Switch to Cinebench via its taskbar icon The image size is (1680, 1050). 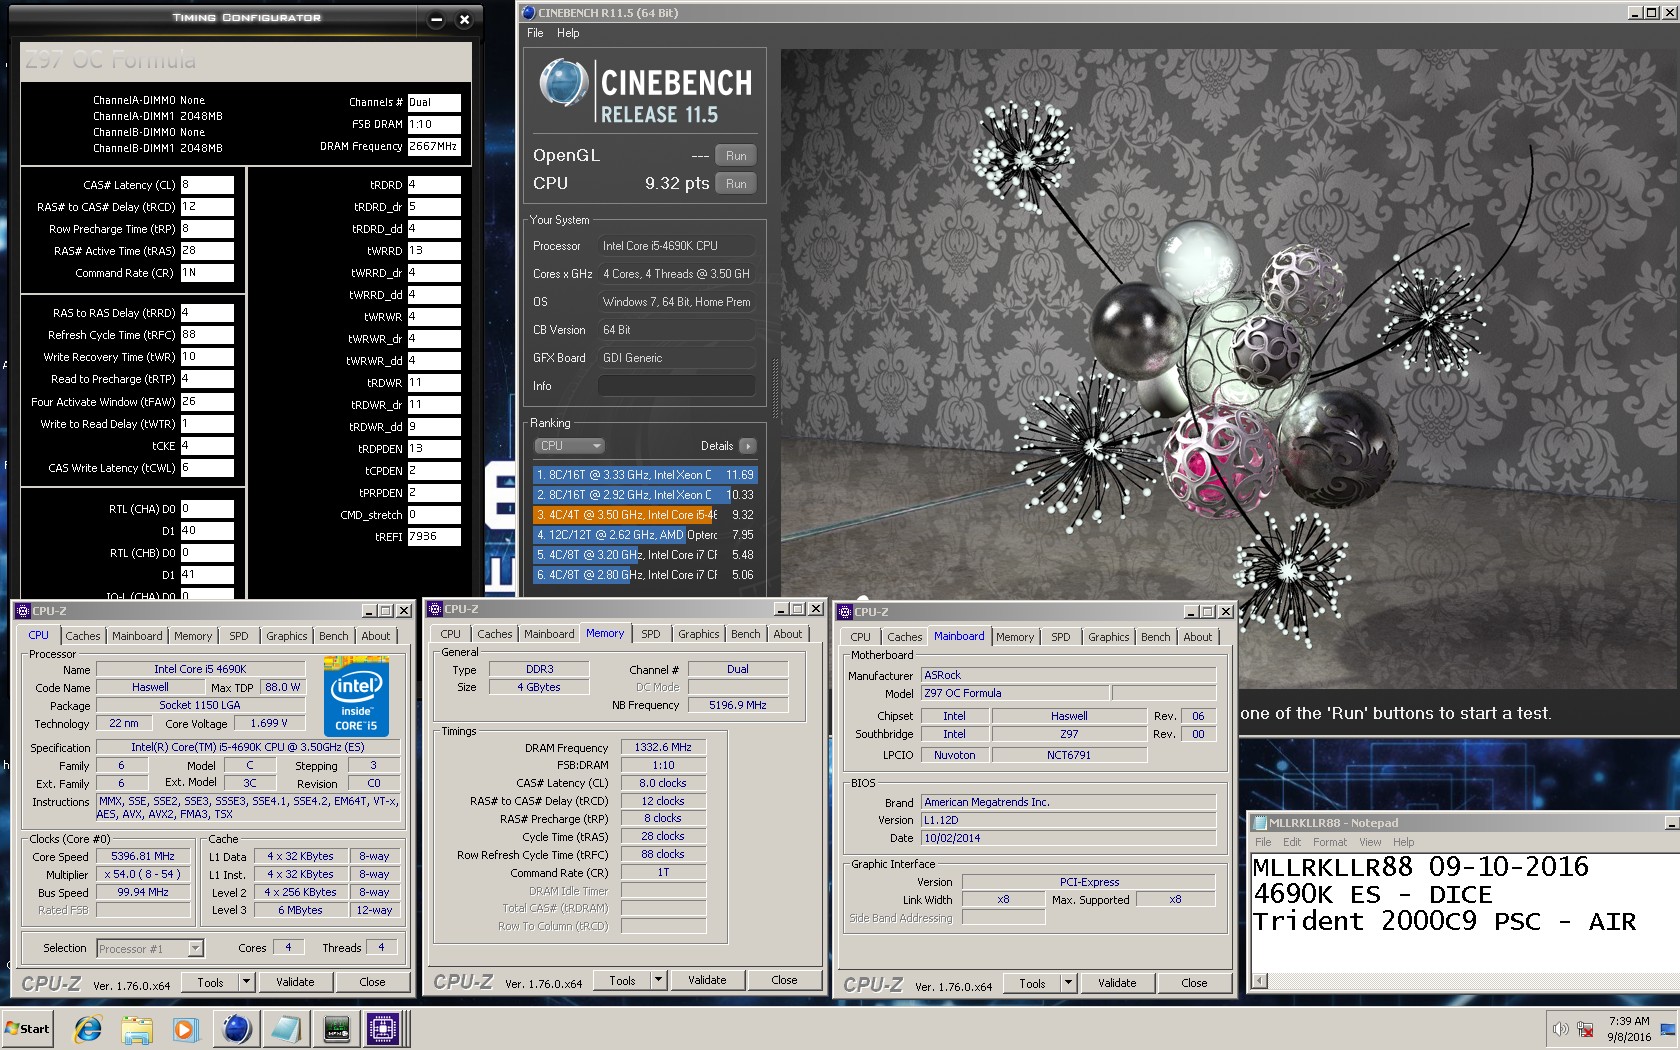[236, 1029]
